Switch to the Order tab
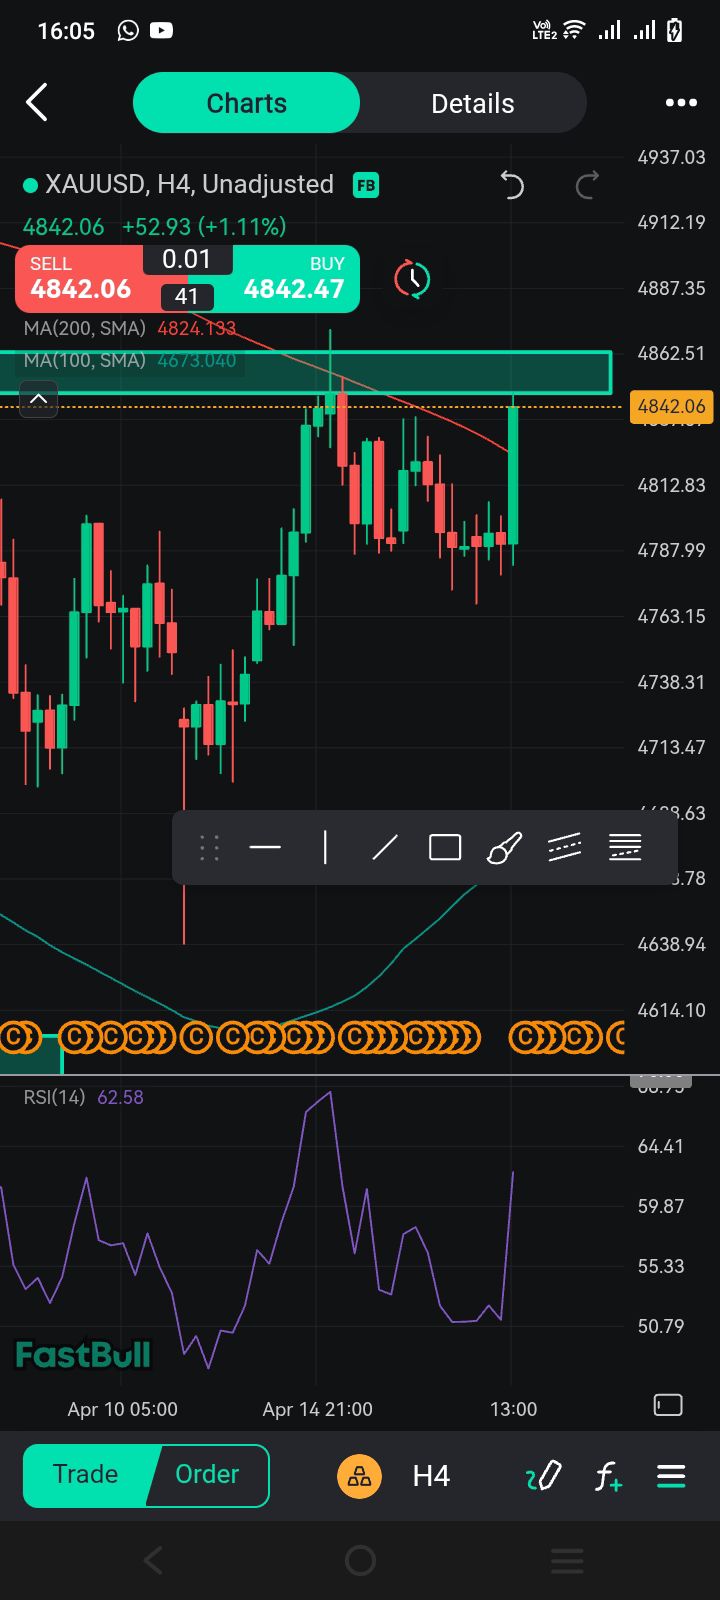 point(207,1475)
